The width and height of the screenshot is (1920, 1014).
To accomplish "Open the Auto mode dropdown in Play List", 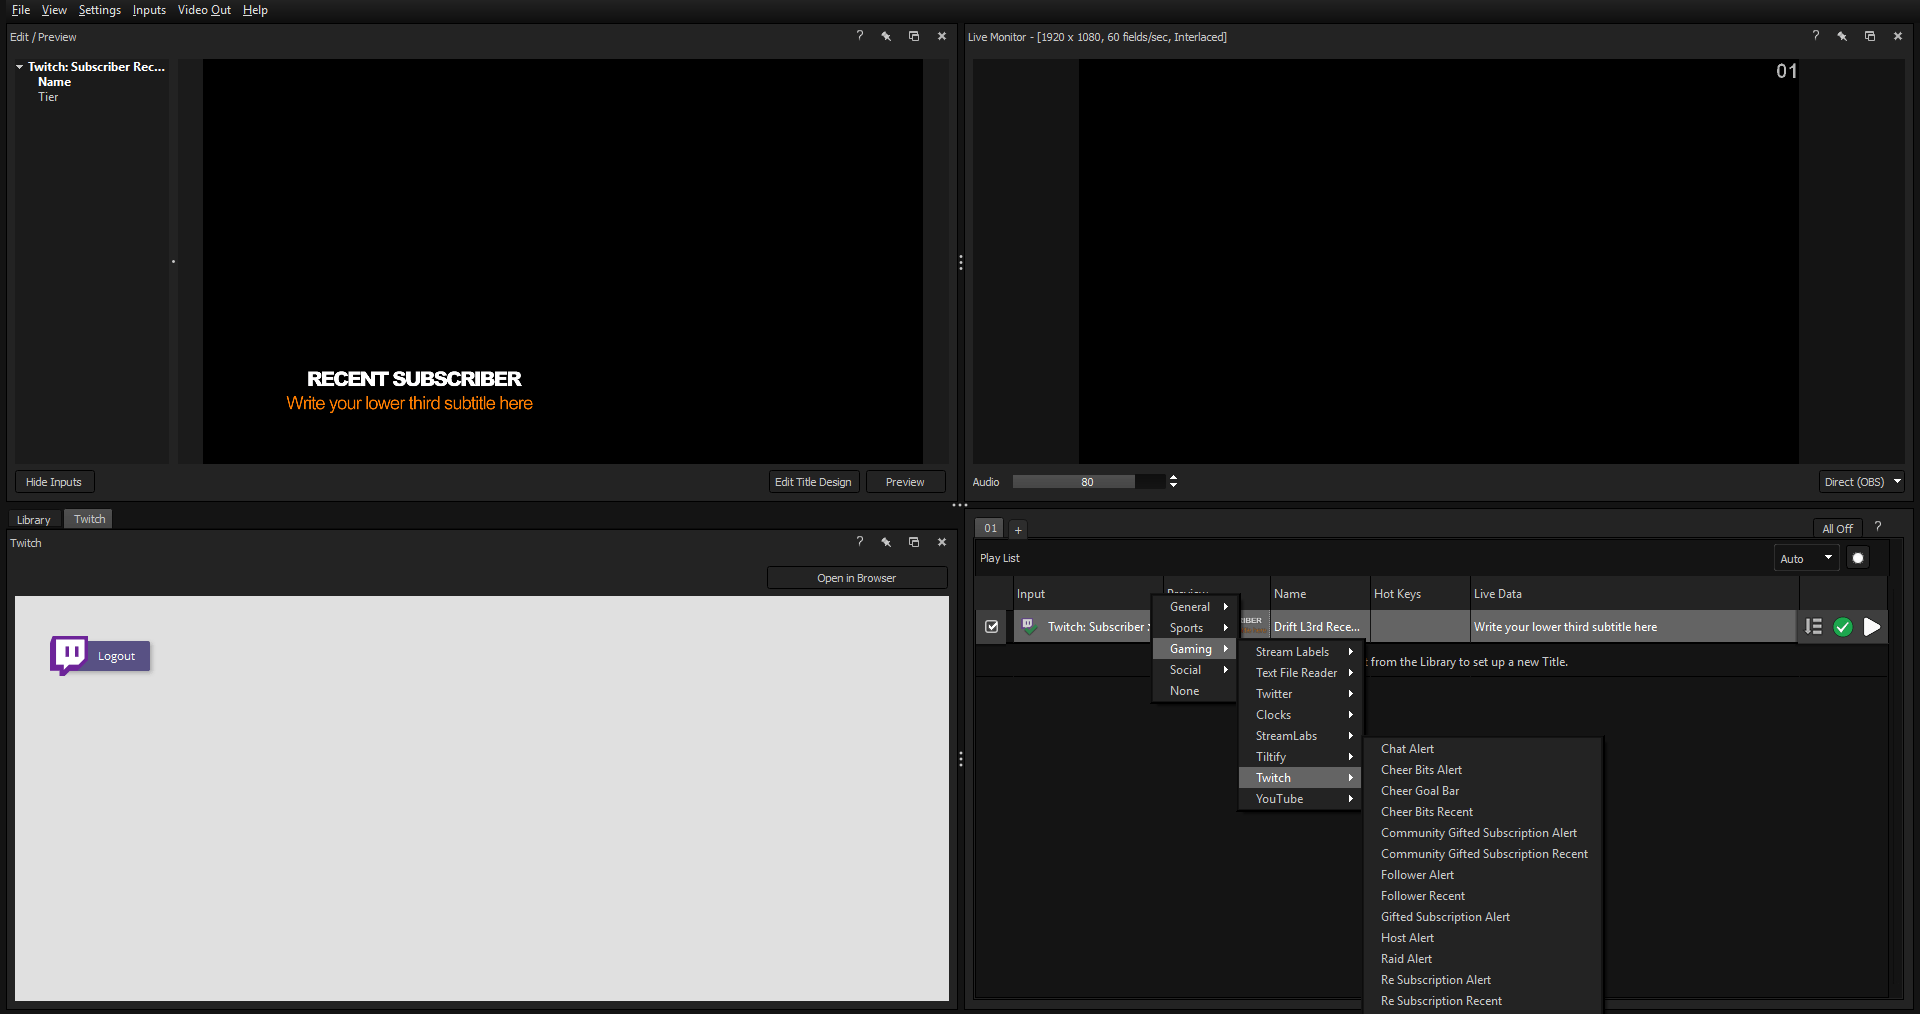I will tap(1806, 558).
